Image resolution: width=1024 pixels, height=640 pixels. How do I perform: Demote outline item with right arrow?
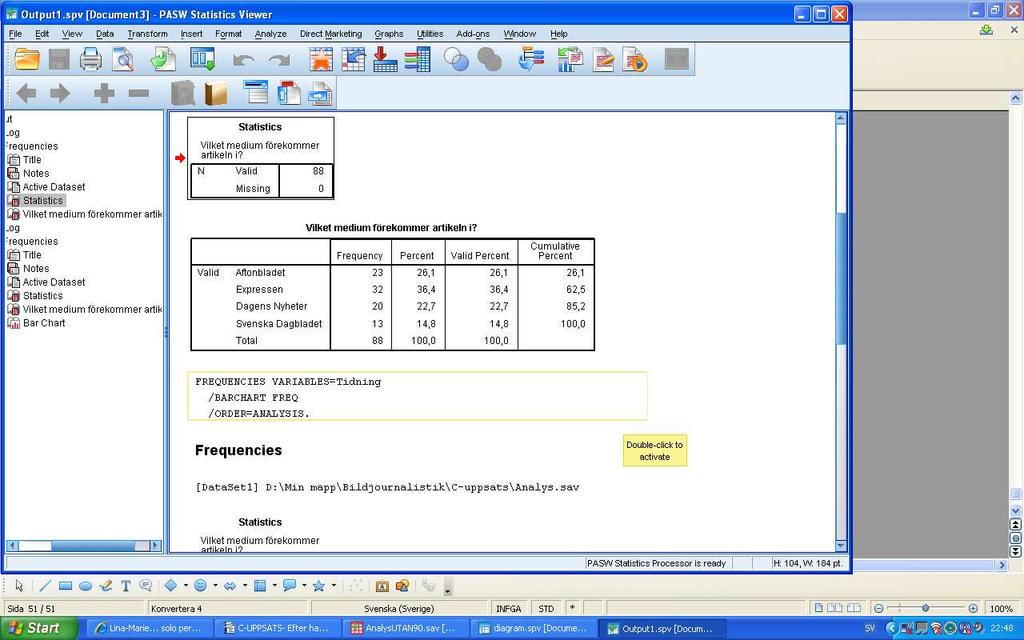point(60,93)
